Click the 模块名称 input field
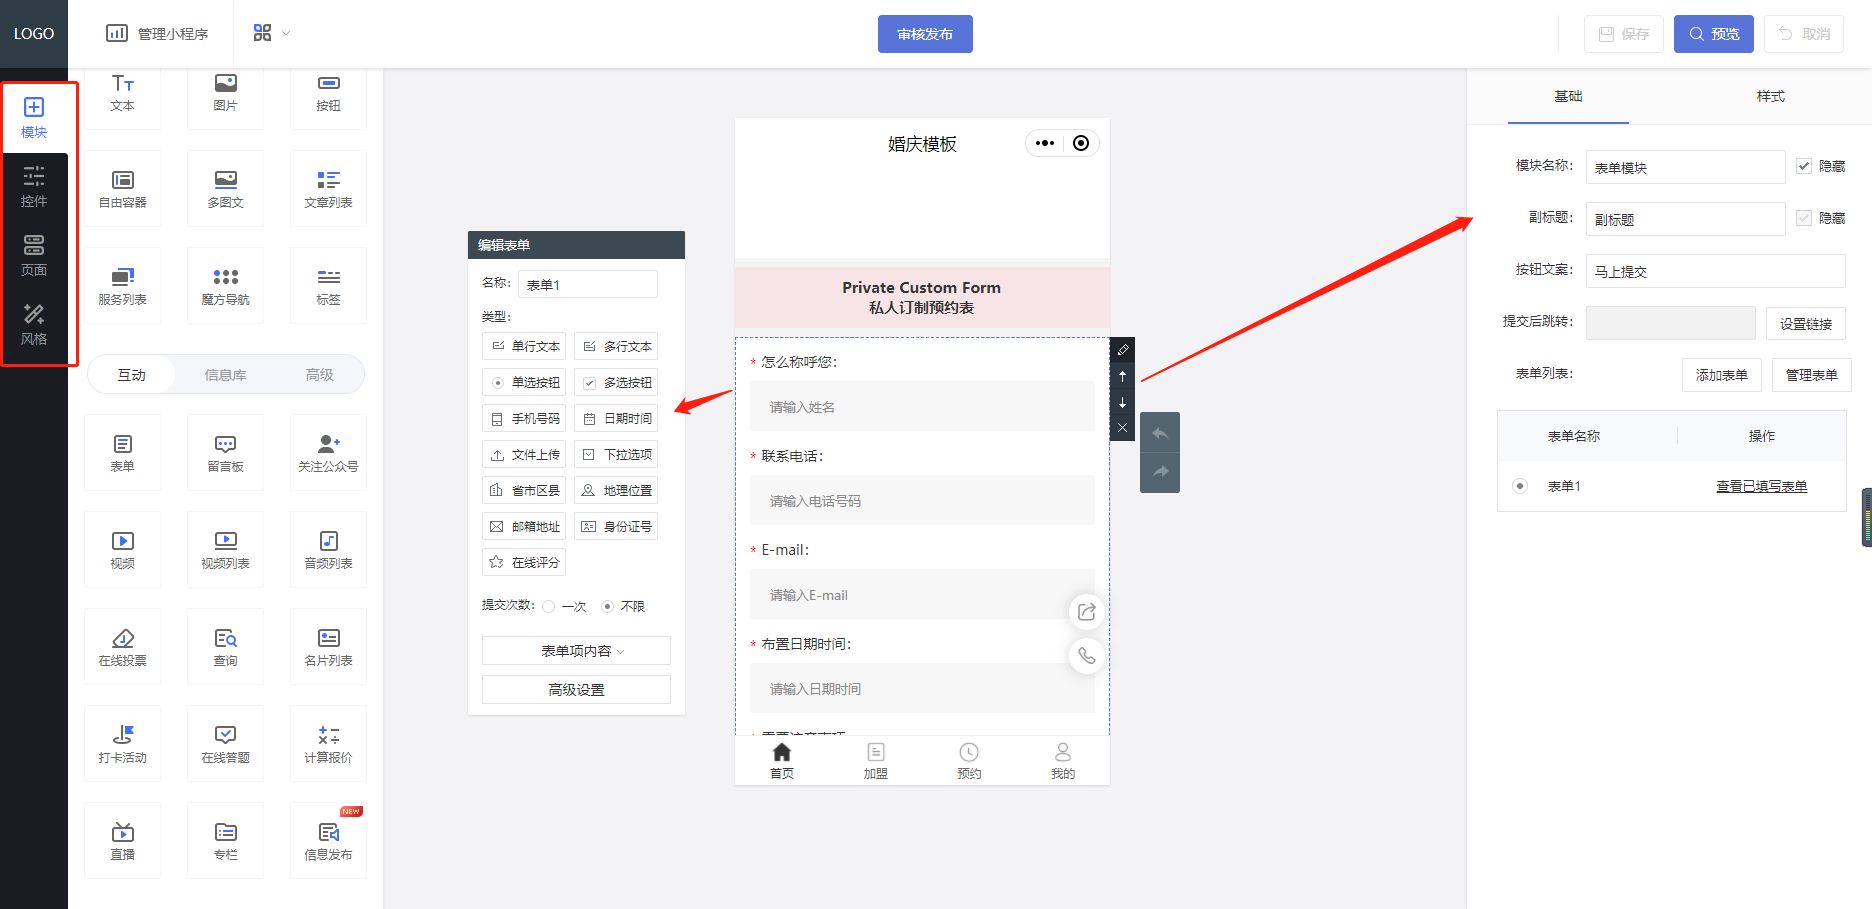This screenshot has height=909, width=1872. [1685, 167]
